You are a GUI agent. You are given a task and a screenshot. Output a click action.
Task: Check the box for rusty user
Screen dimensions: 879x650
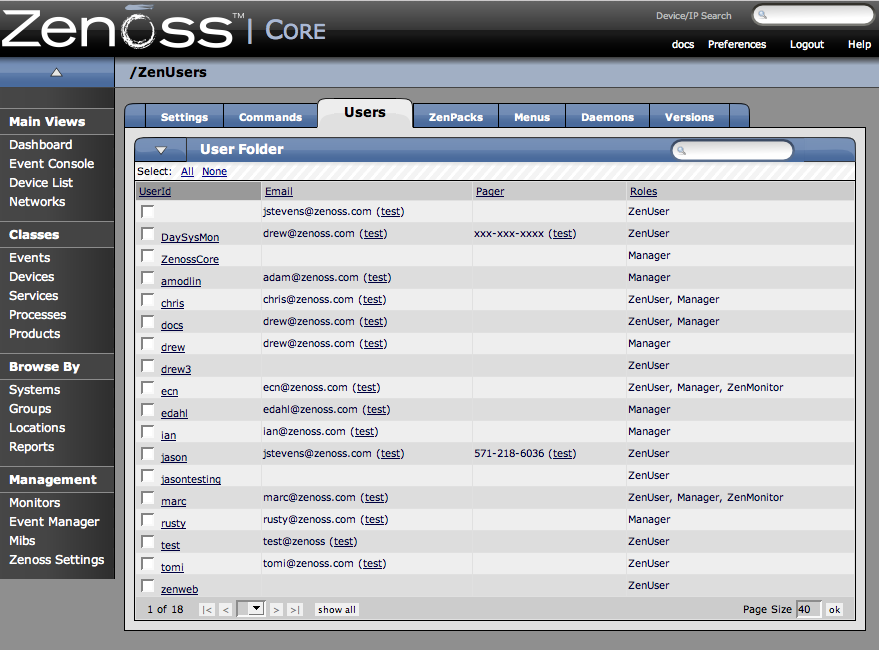(147, 519)
